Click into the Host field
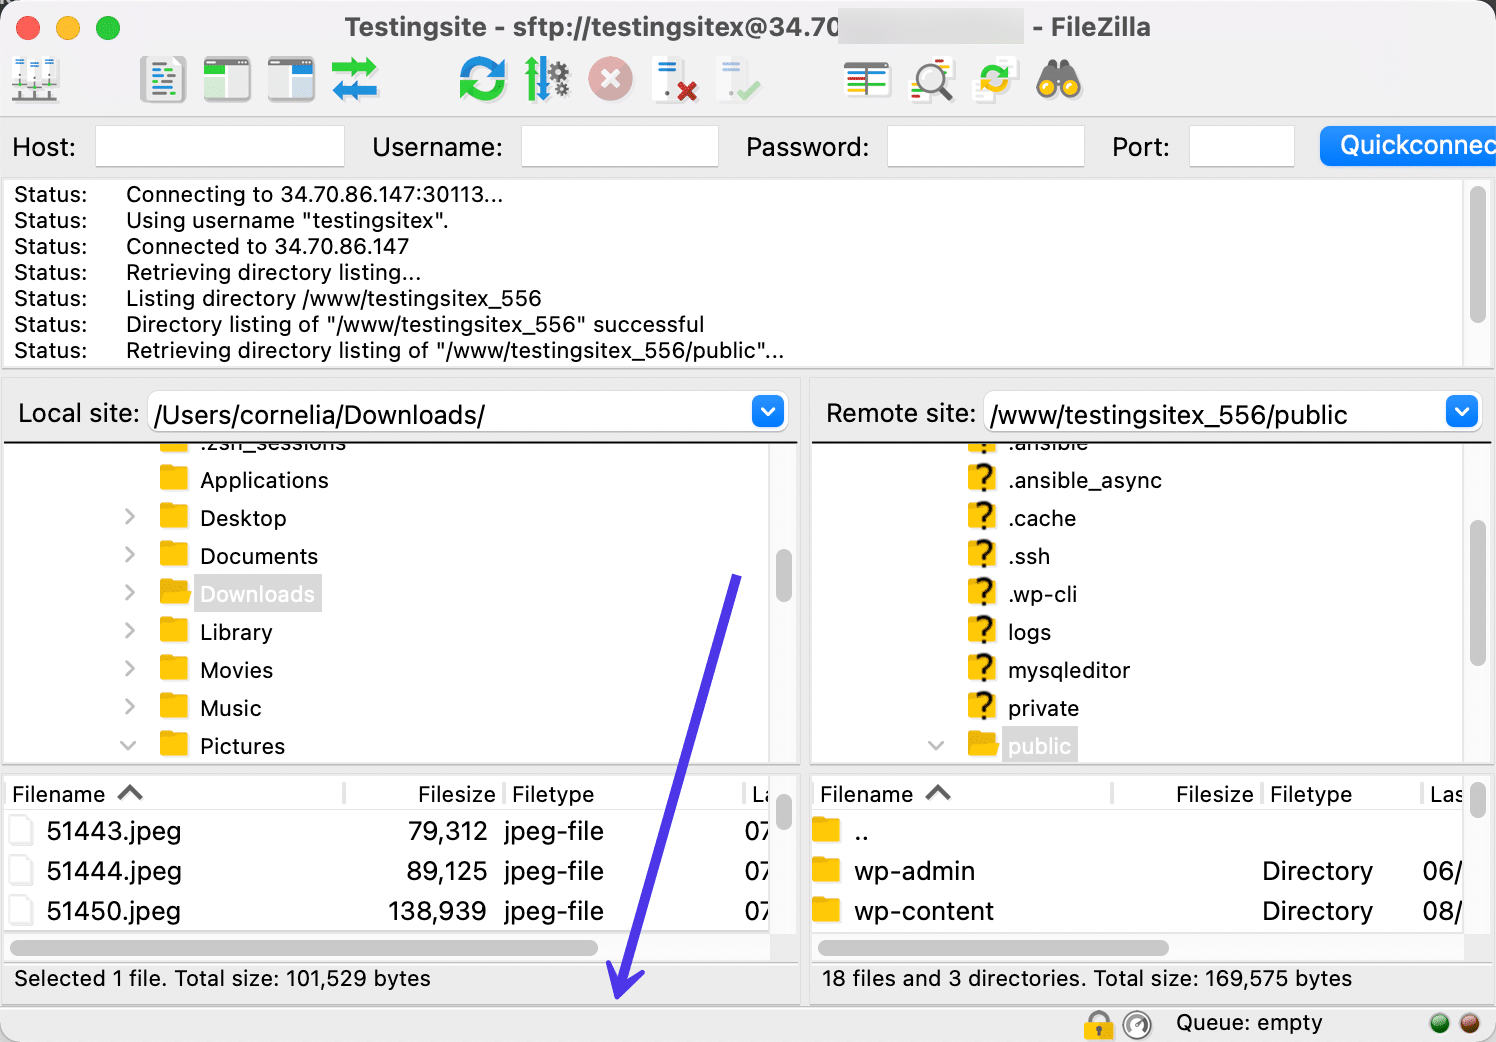 pos(220,147)
